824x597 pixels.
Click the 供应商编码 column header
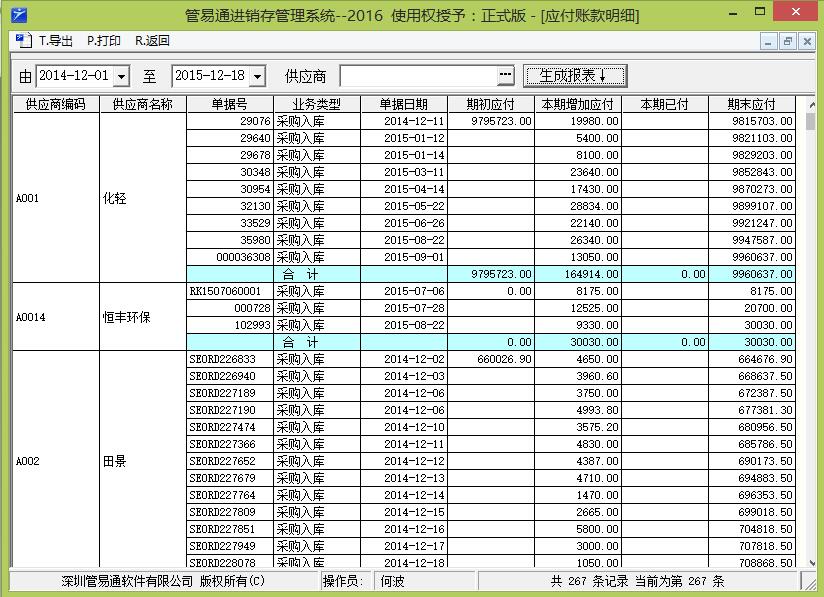pos(56,104)
